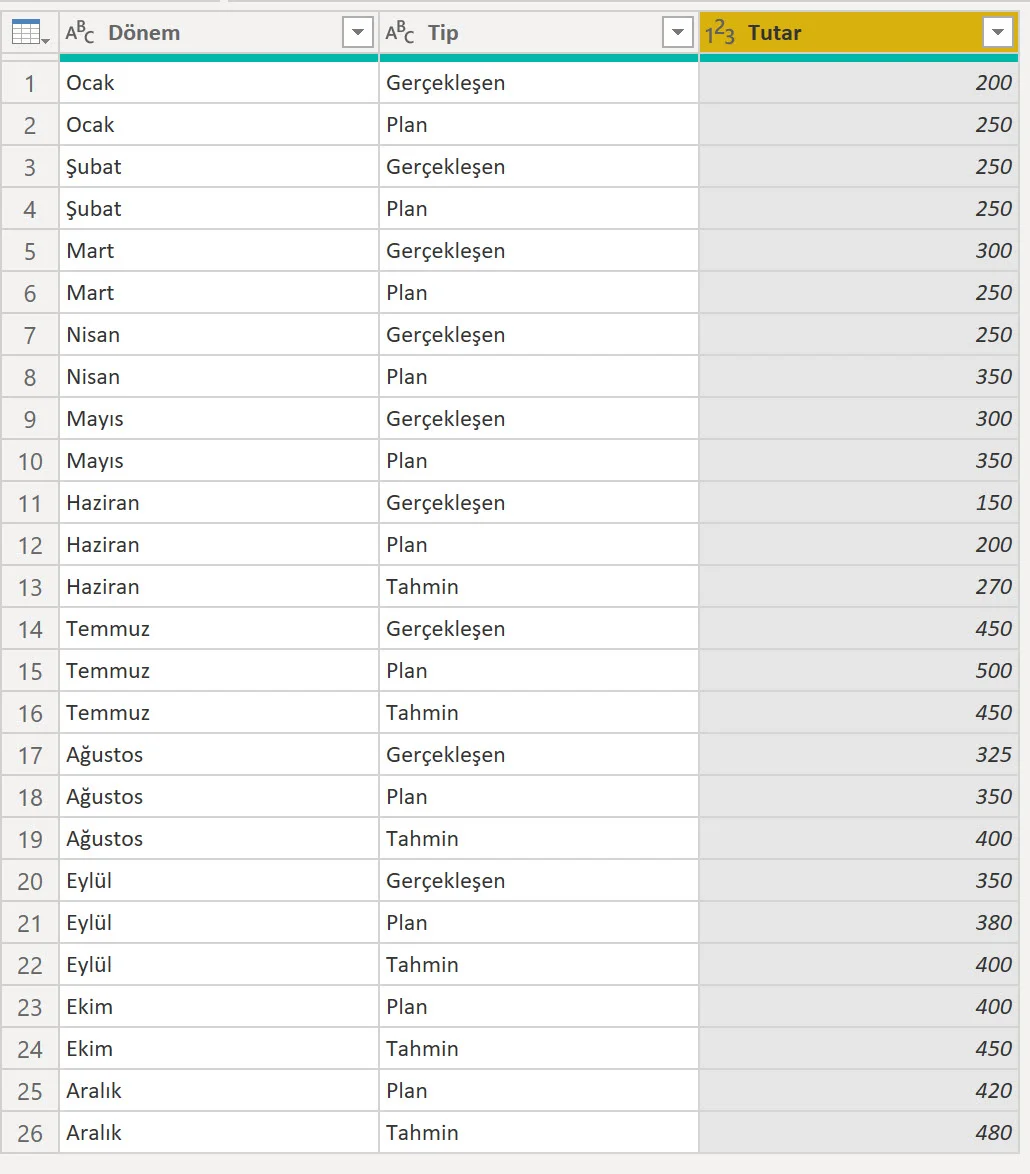This screenshot has width=1030, height=1174.
Task: Select the Tip column header
Action: click(x=520, y=33)
